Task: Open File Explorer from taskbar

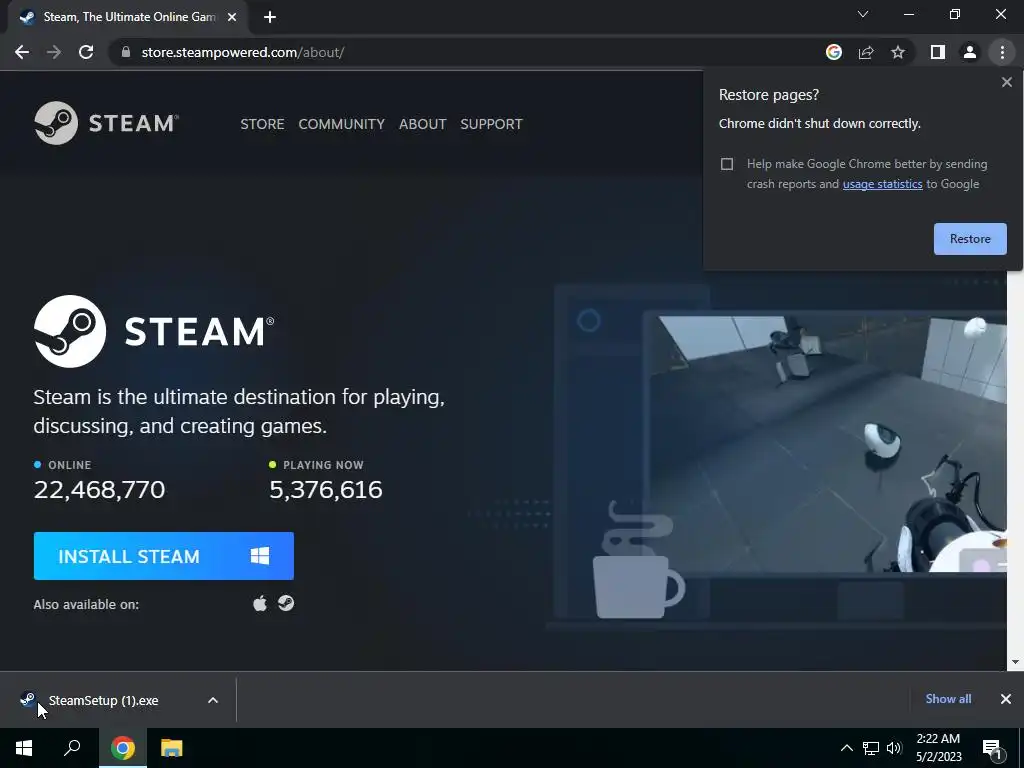Action: tap(172, 748)
